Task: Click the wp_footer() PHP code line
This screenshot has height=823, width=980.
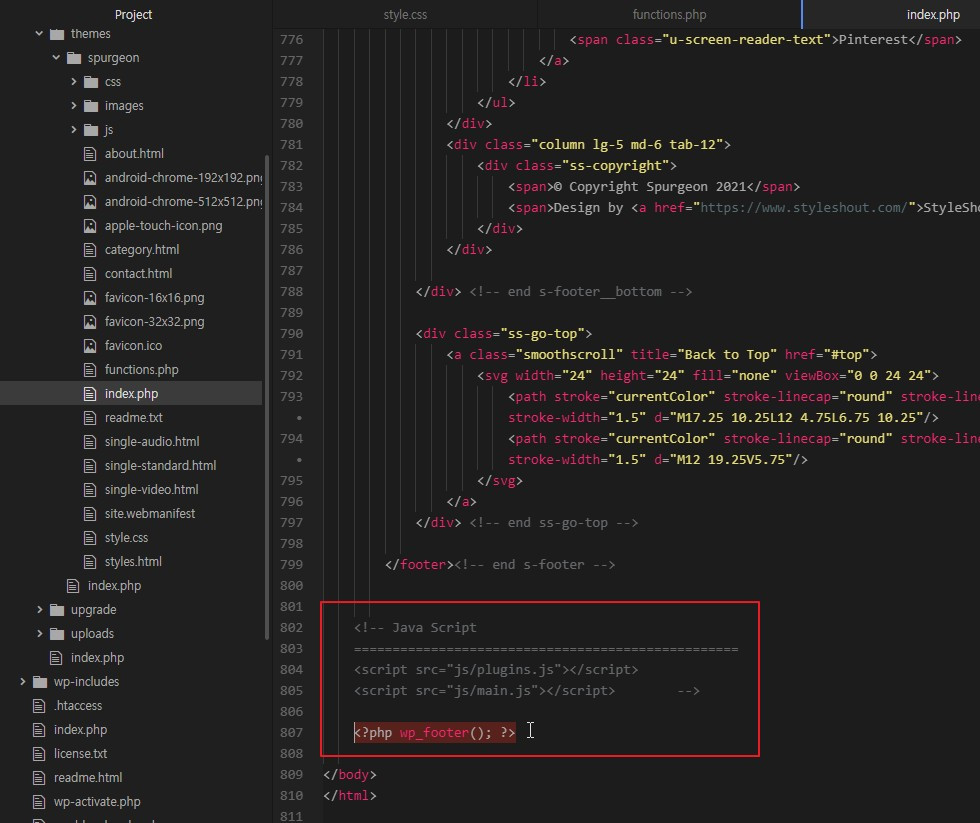Action: [x=435, y=732]
